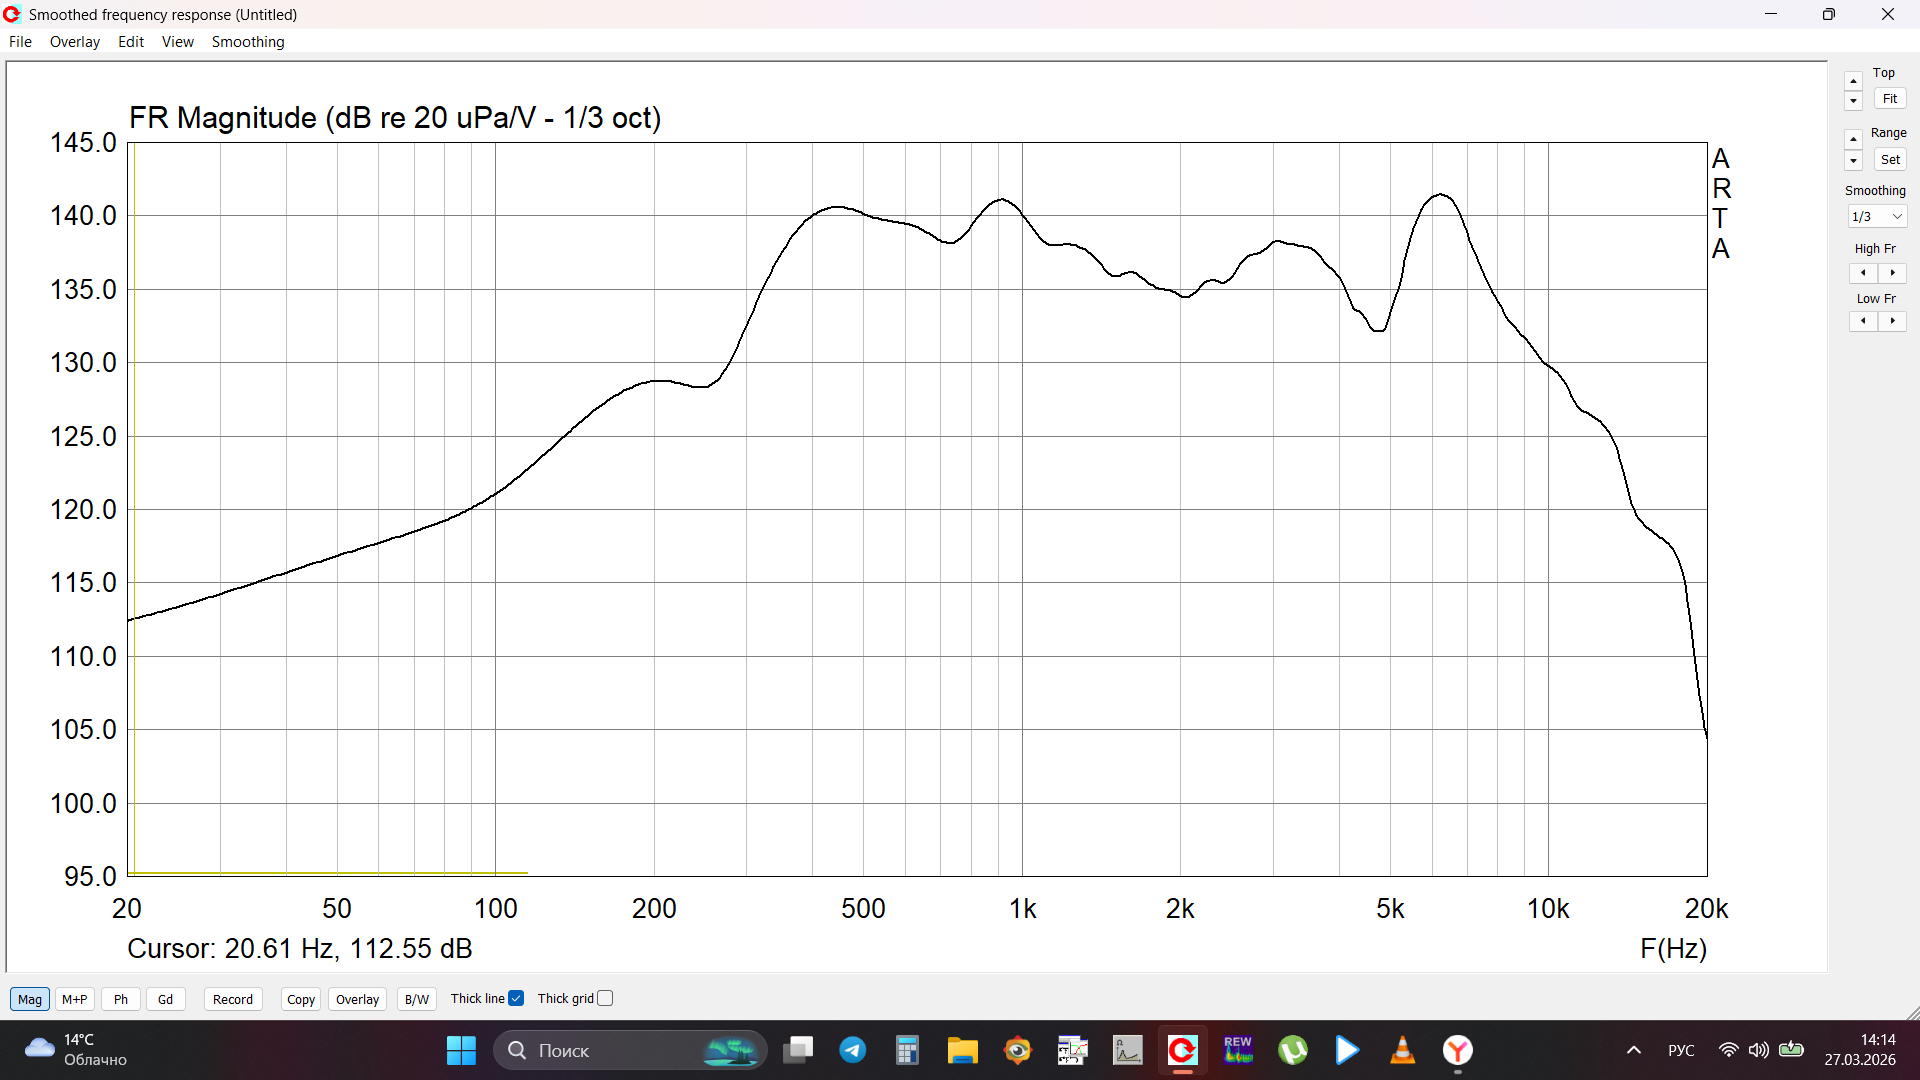1920x1080 pixels.
Task: Open REW app from taskbar
Action: [x=1237, y=1050]
